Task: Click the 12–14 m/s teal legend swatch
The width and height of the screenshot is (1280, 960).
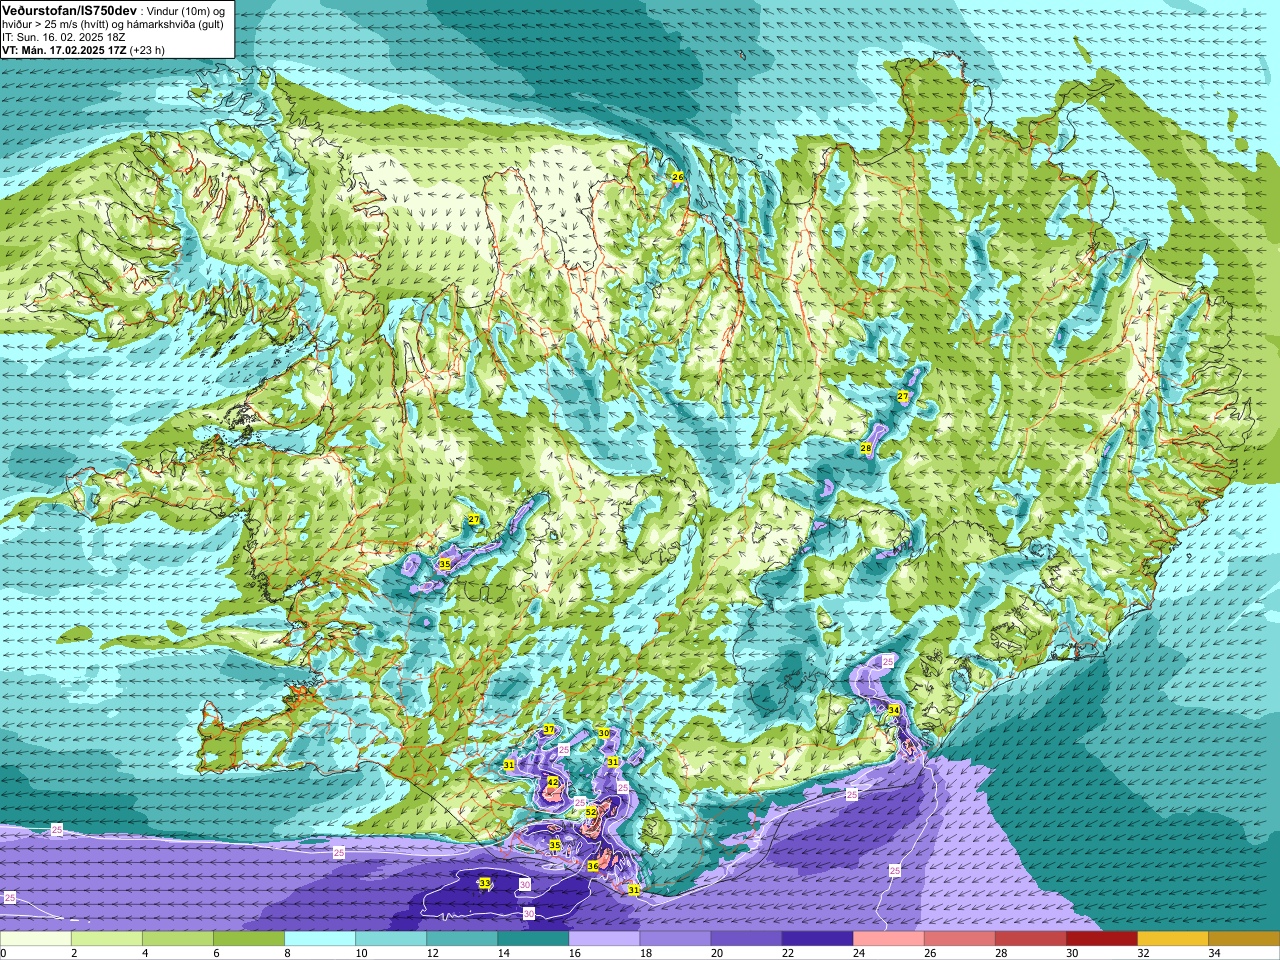Action: 461,939
